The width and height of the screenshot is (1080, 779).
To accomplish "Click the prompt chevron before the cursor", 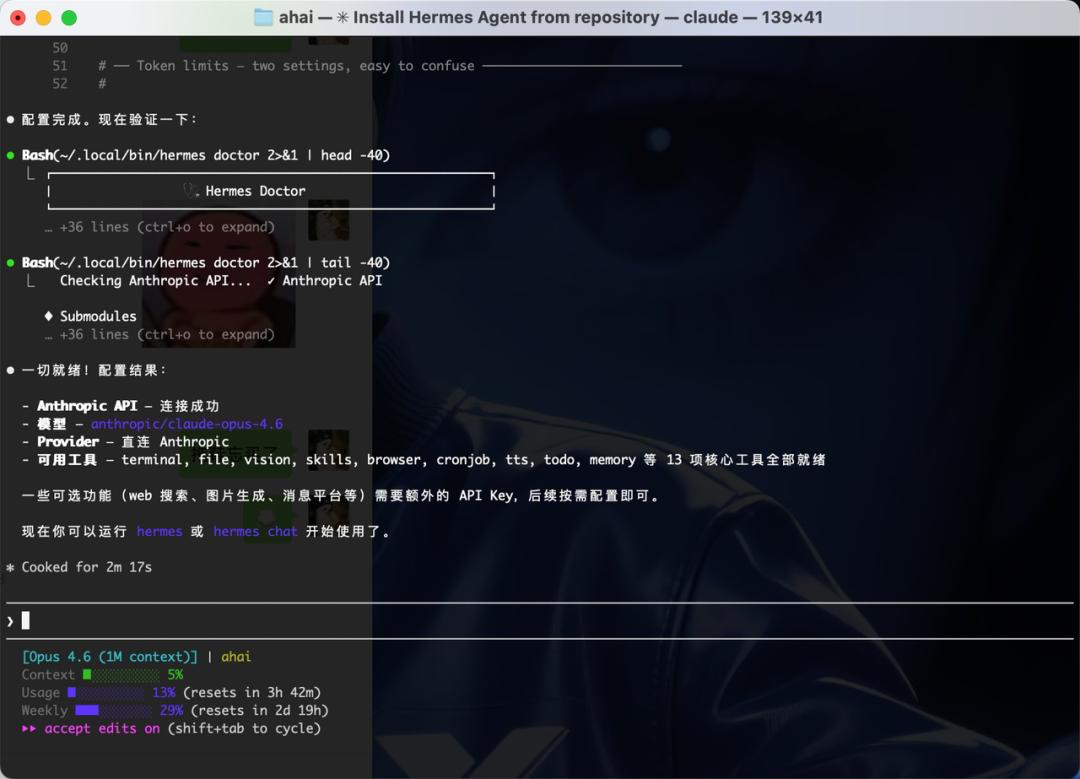I will pos(10,621).
